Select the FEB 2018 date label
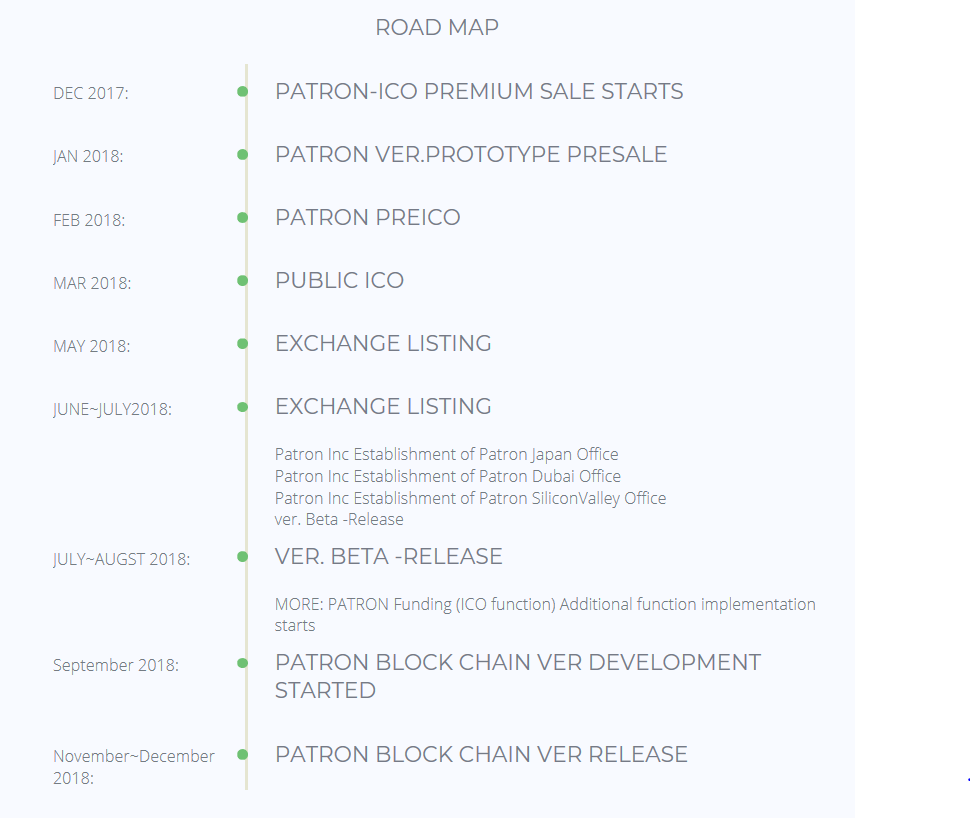The width and height of the screenshot is (970, 818). (89, 220)
